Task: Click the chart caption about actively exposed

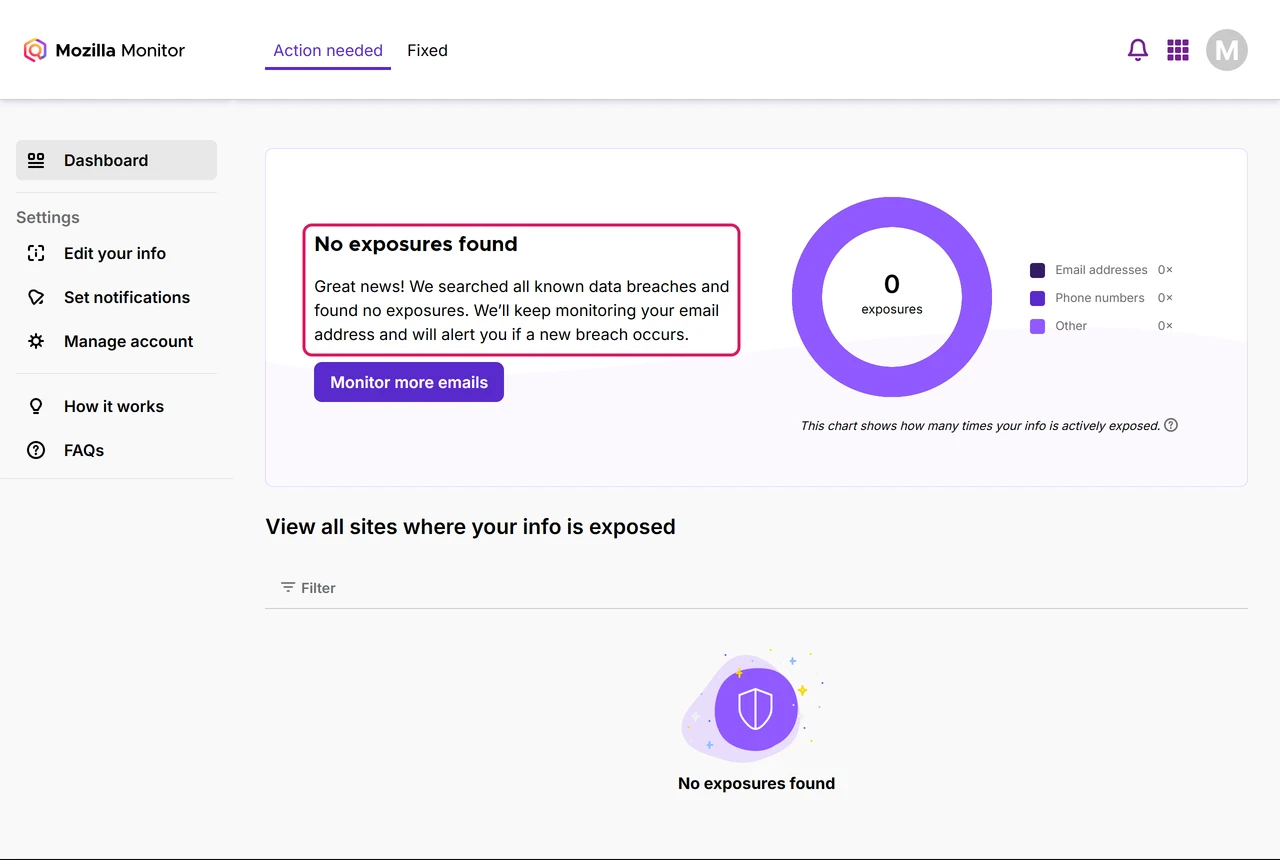Action: (980, 426)
